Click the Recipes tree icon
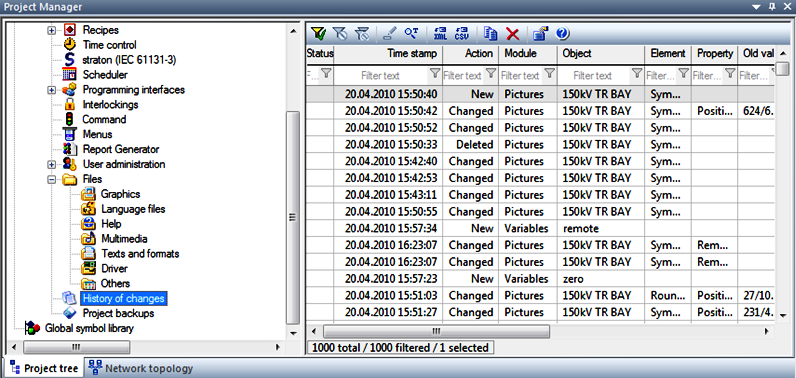 tap(70, 30)
